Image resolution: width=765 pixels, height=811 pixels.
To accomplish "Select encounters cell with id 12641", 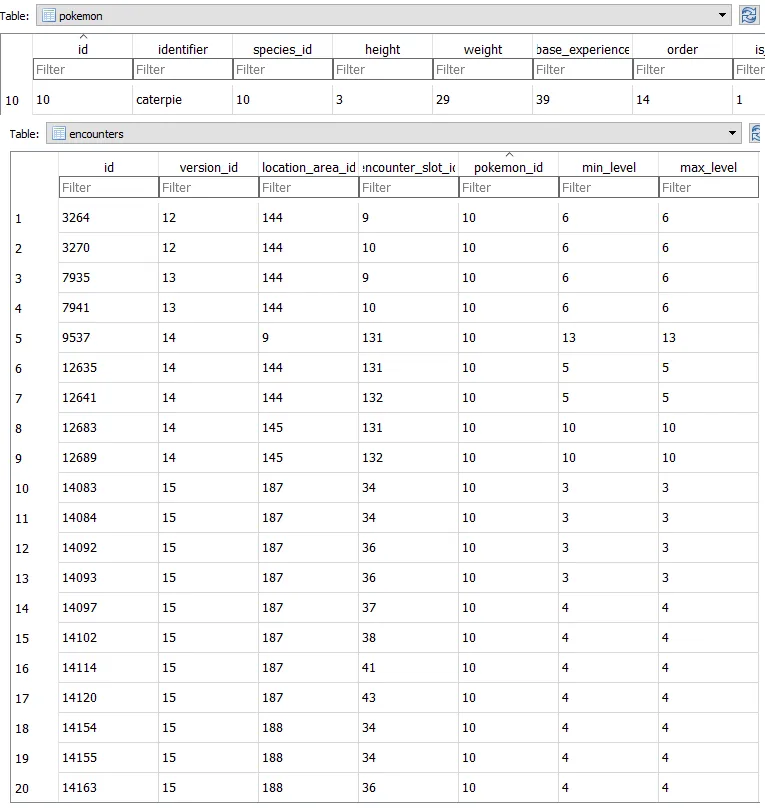I will point(109,398).
